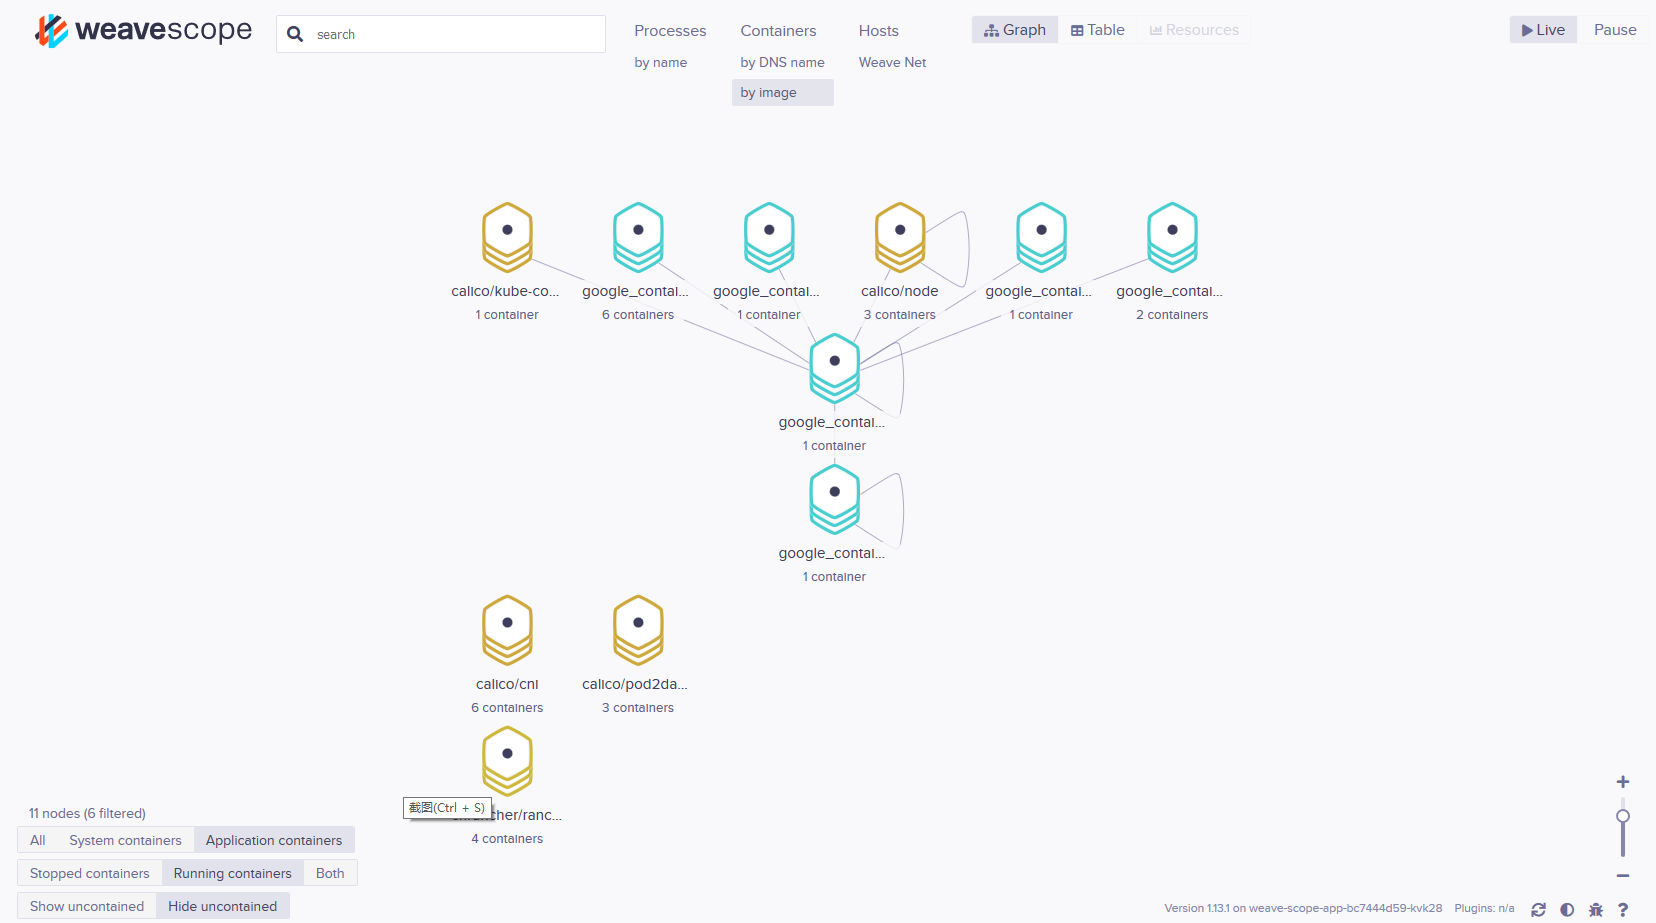Image resolution: width=1656 pixels, height=923 pixels.
Task: Click the 'Plugins: n/a' footer text
Action: click(x=1484, y=908)
